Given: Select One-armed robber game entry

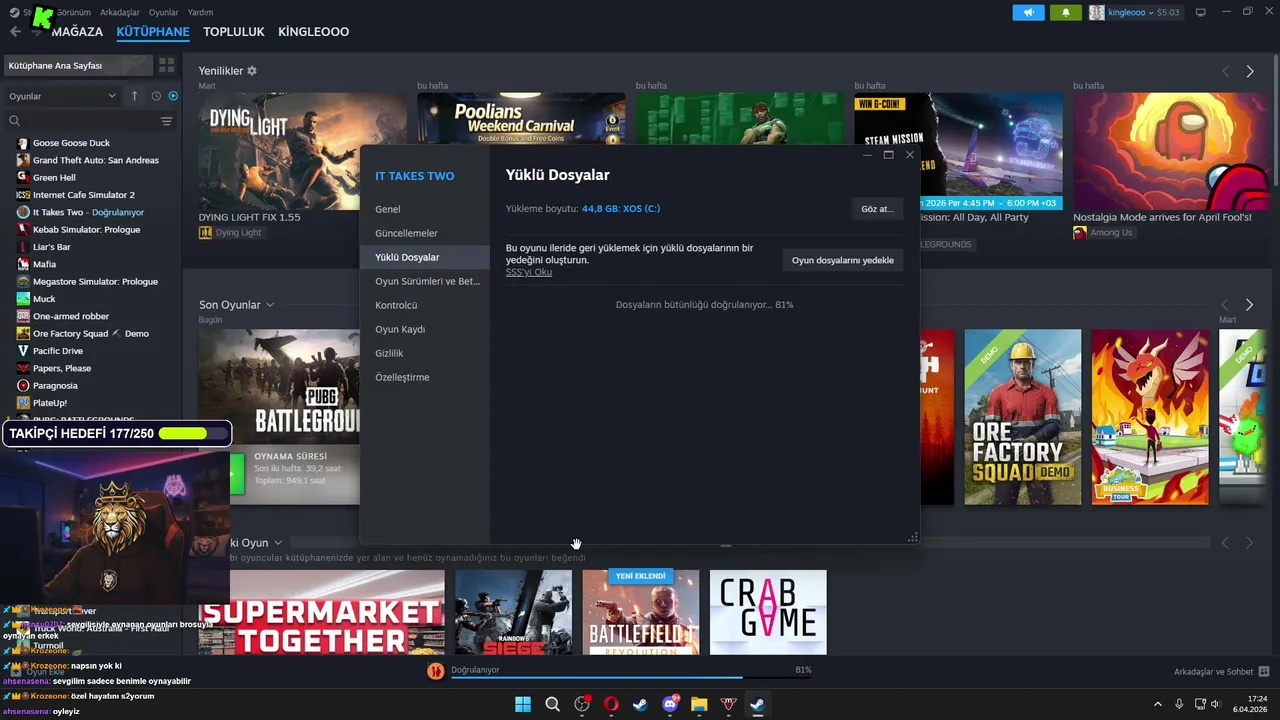Looking at the screenshot, I should pos(71,316).
